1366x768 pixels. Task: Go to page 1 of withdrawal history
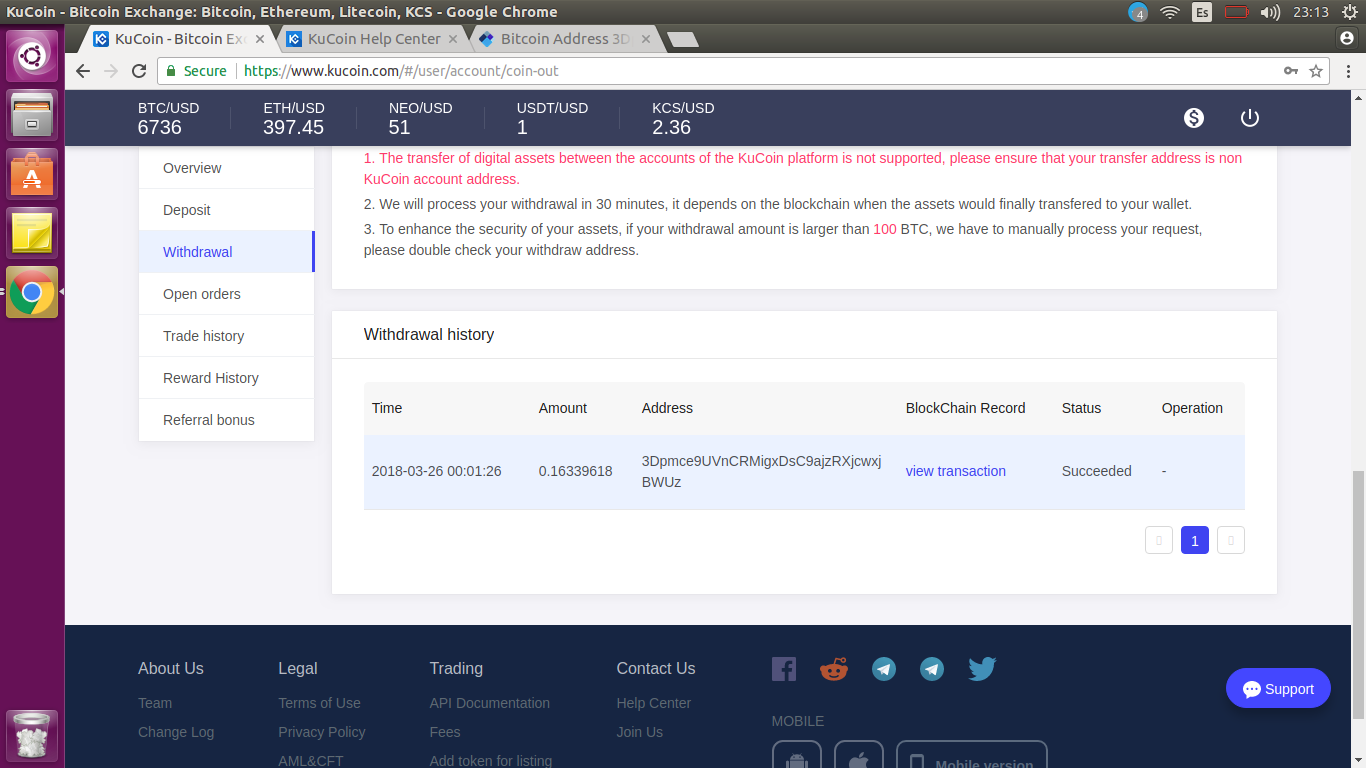1195,540
